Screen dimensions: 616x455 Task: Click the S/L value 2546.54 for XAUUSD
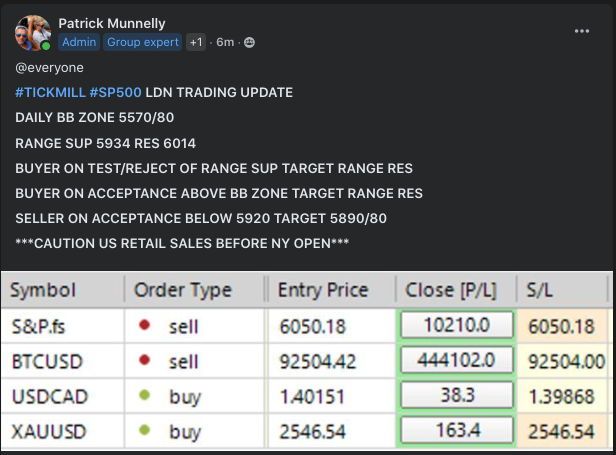pos(561,431)
